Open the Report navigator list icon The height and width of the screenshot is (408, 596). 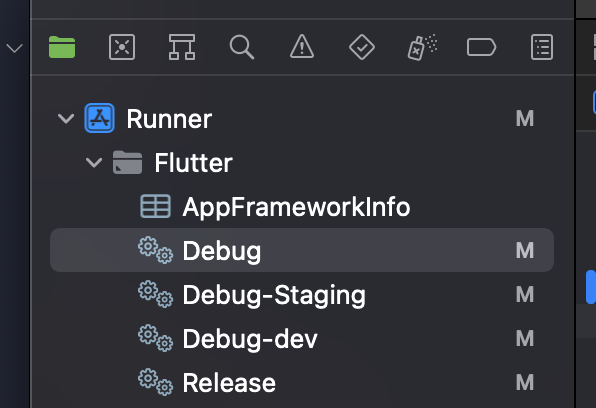click(x=542, y=47)
